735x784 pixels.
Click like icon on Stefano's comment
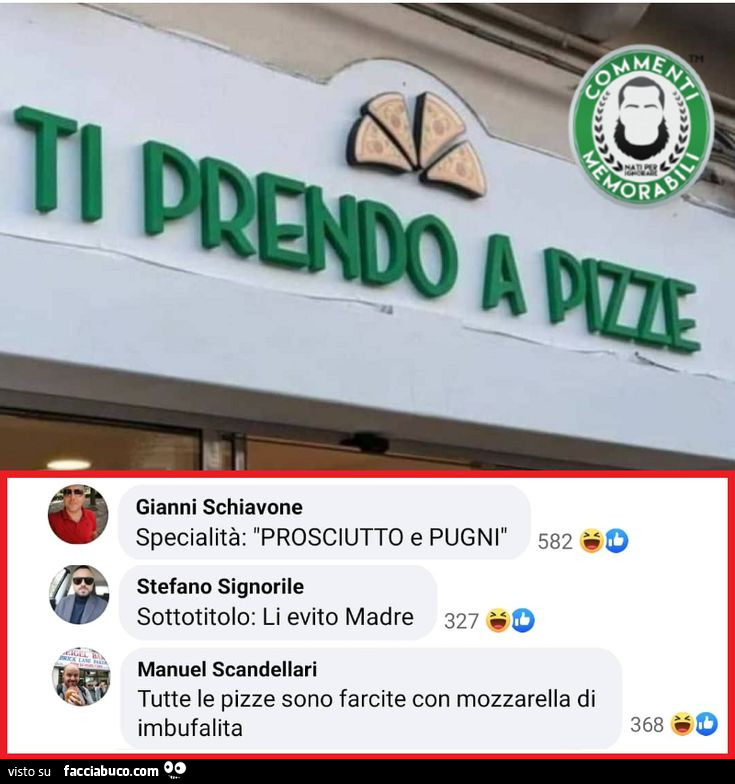[522, 620]
